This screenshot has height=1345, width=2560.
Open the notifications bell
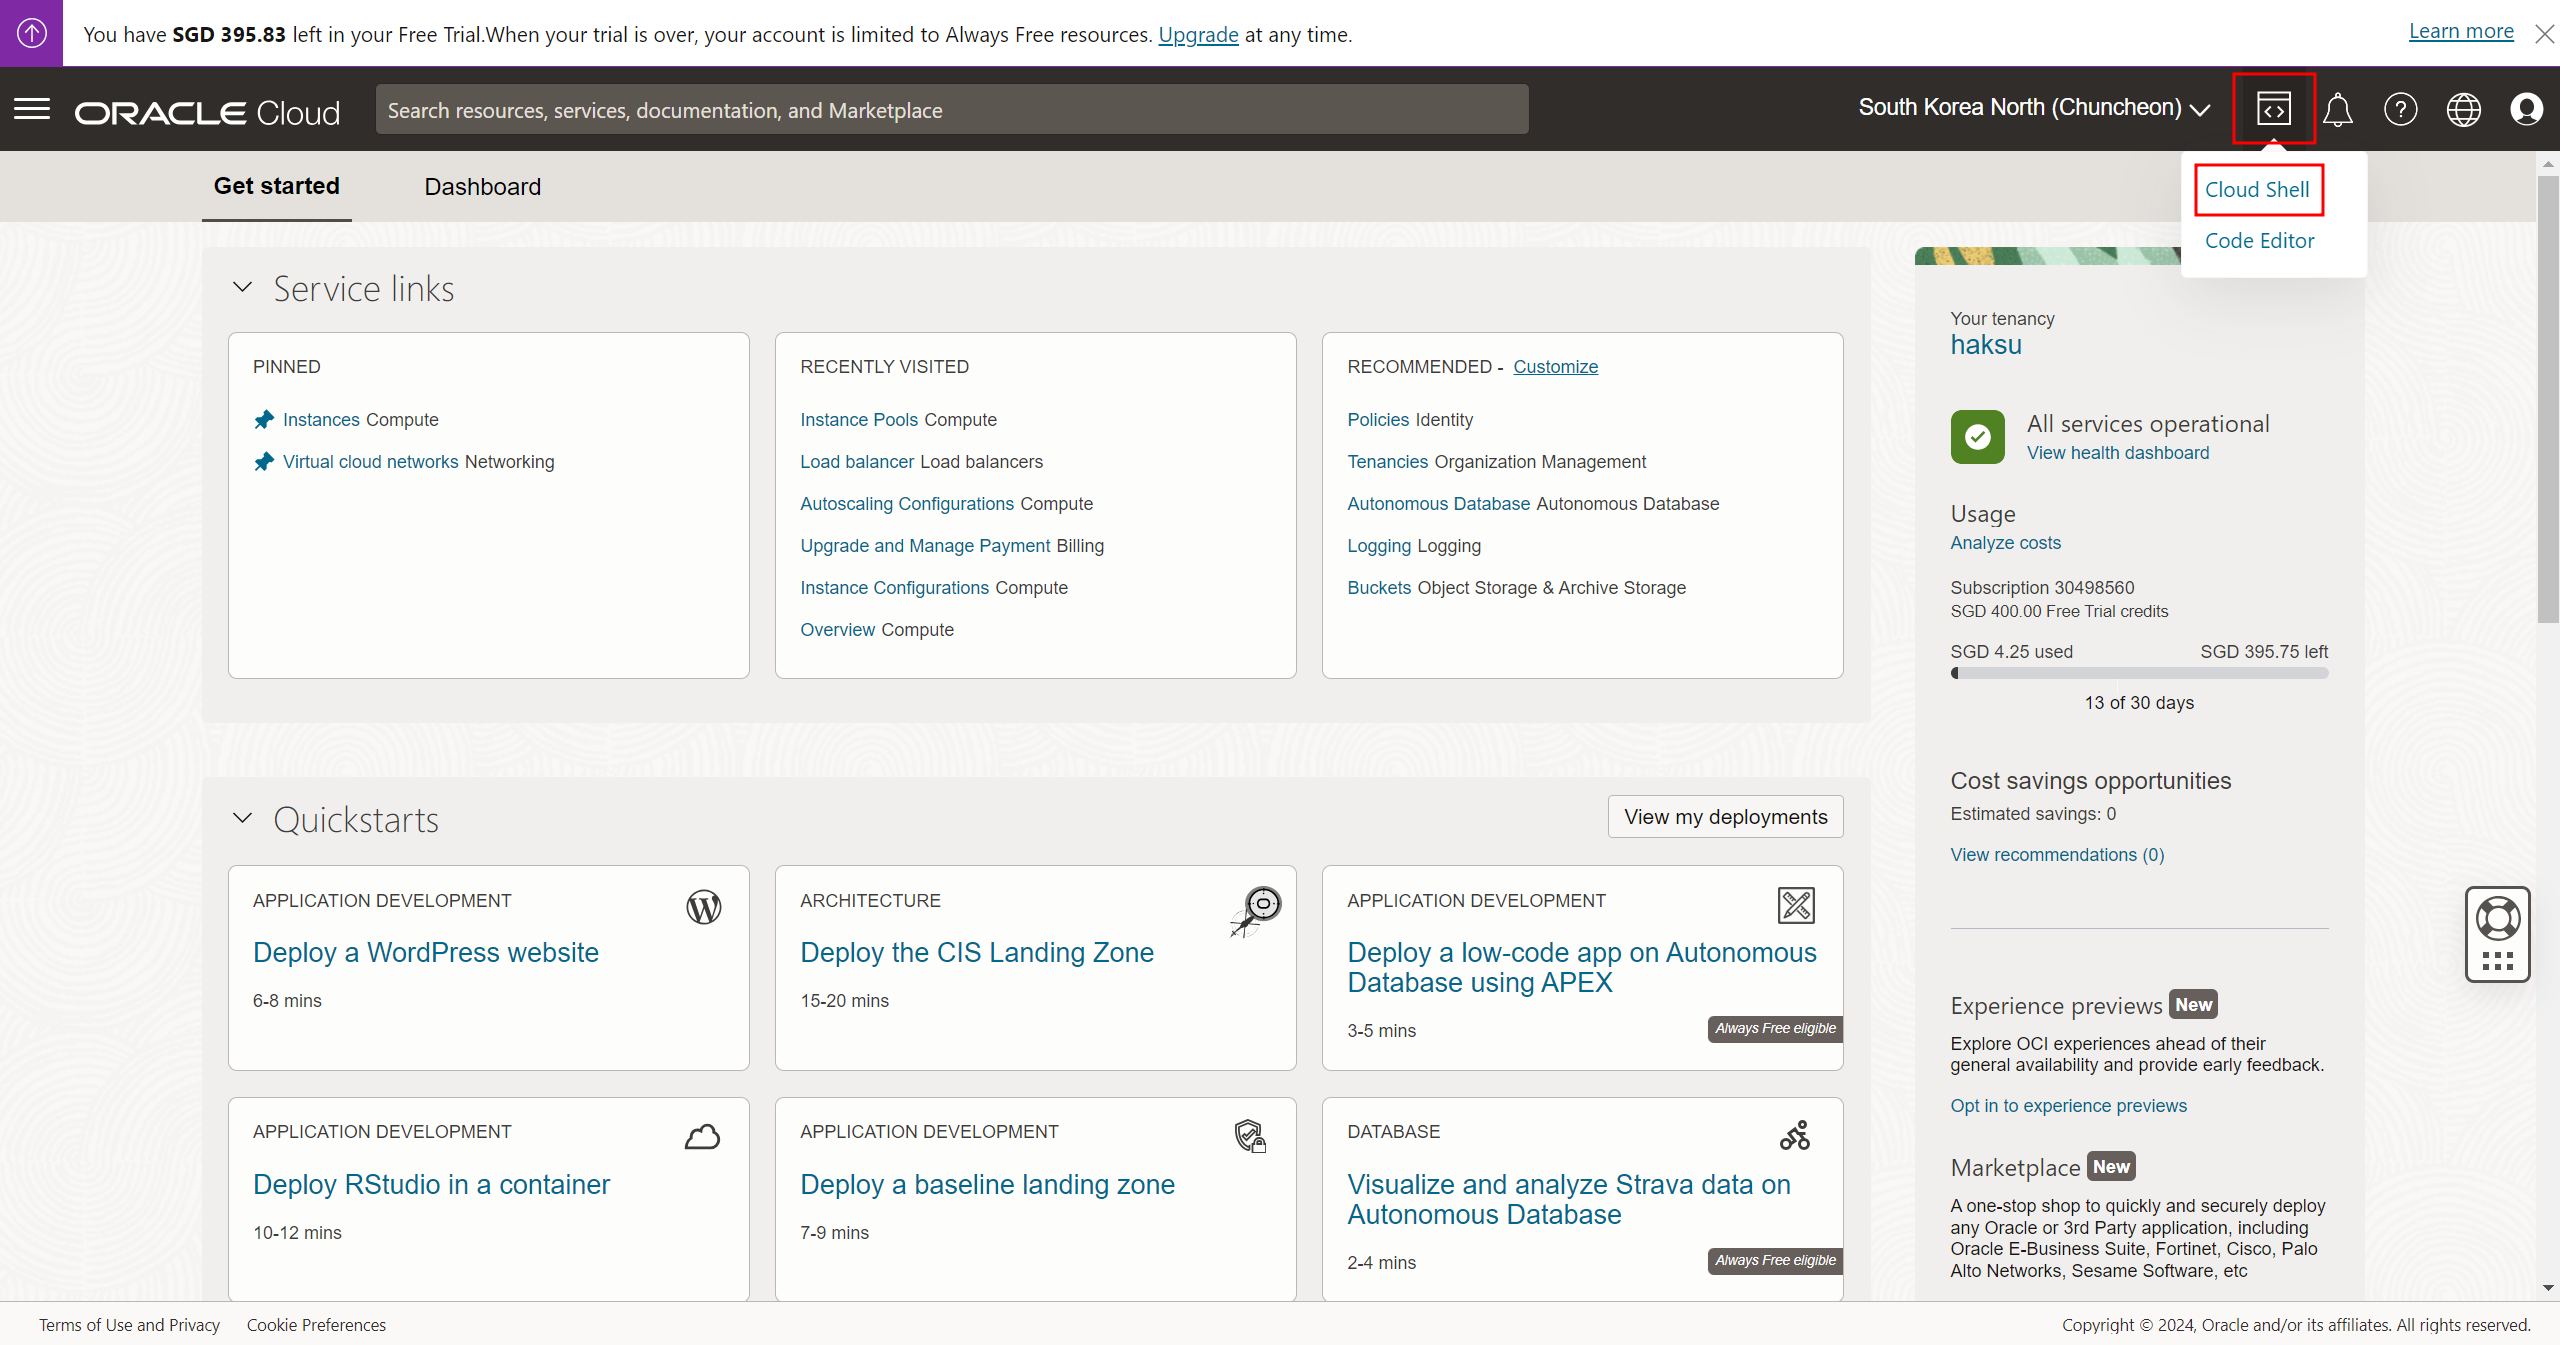[x=2337, y=109]
